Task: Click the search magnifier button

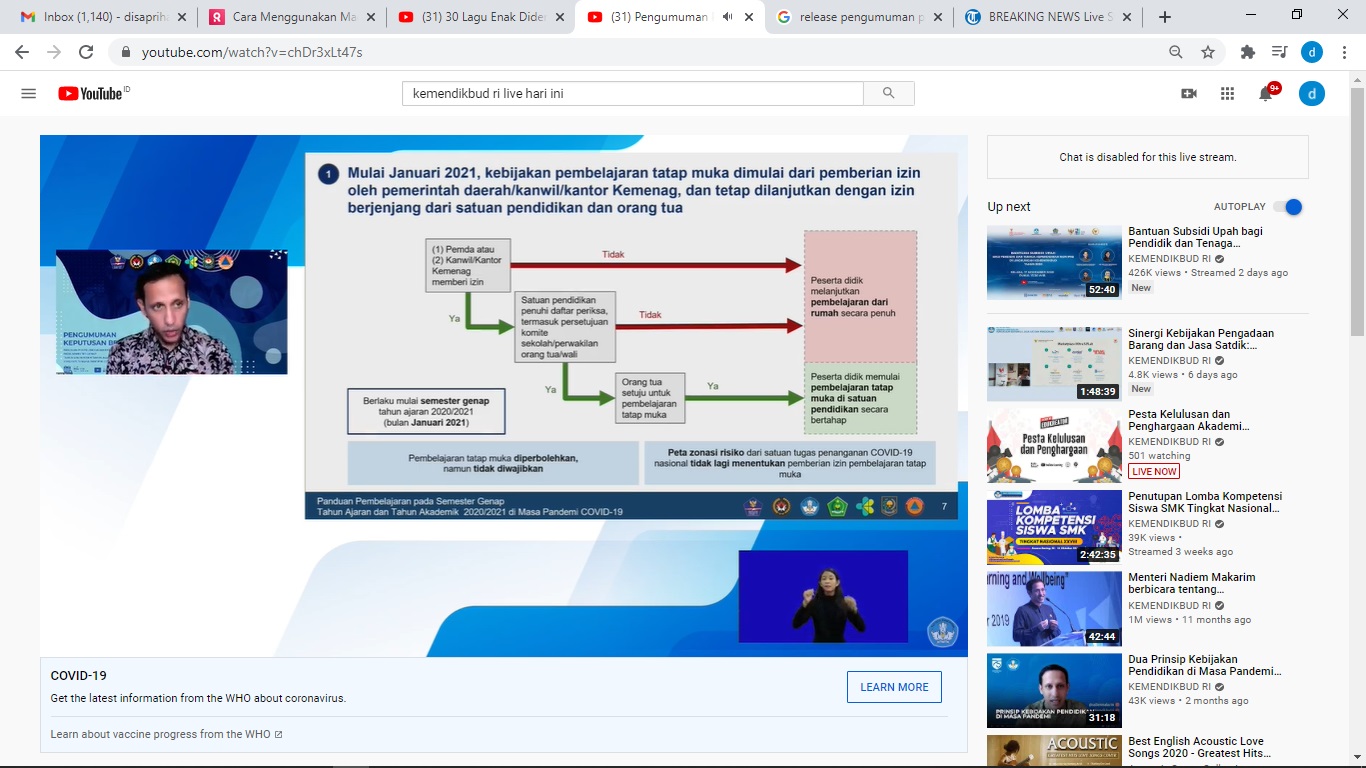Action: click(x=888, y=93)
